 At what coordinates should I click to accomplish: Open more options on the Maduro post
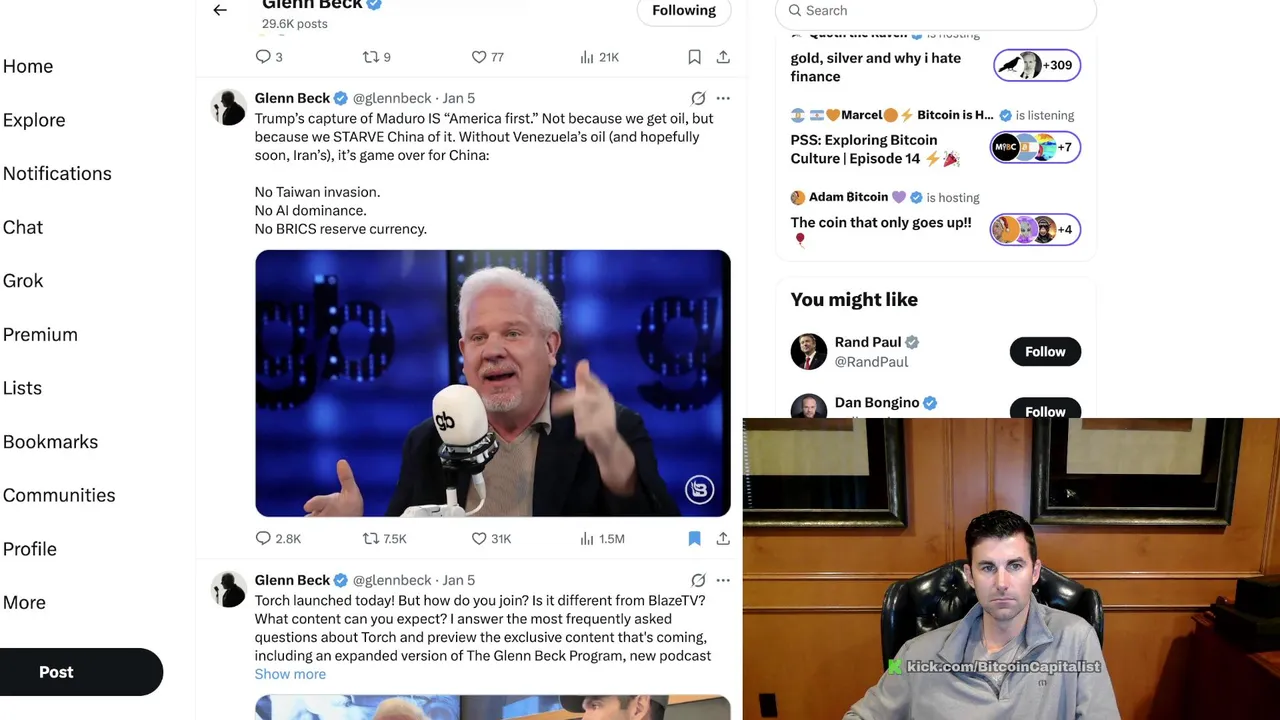point(723,98)
